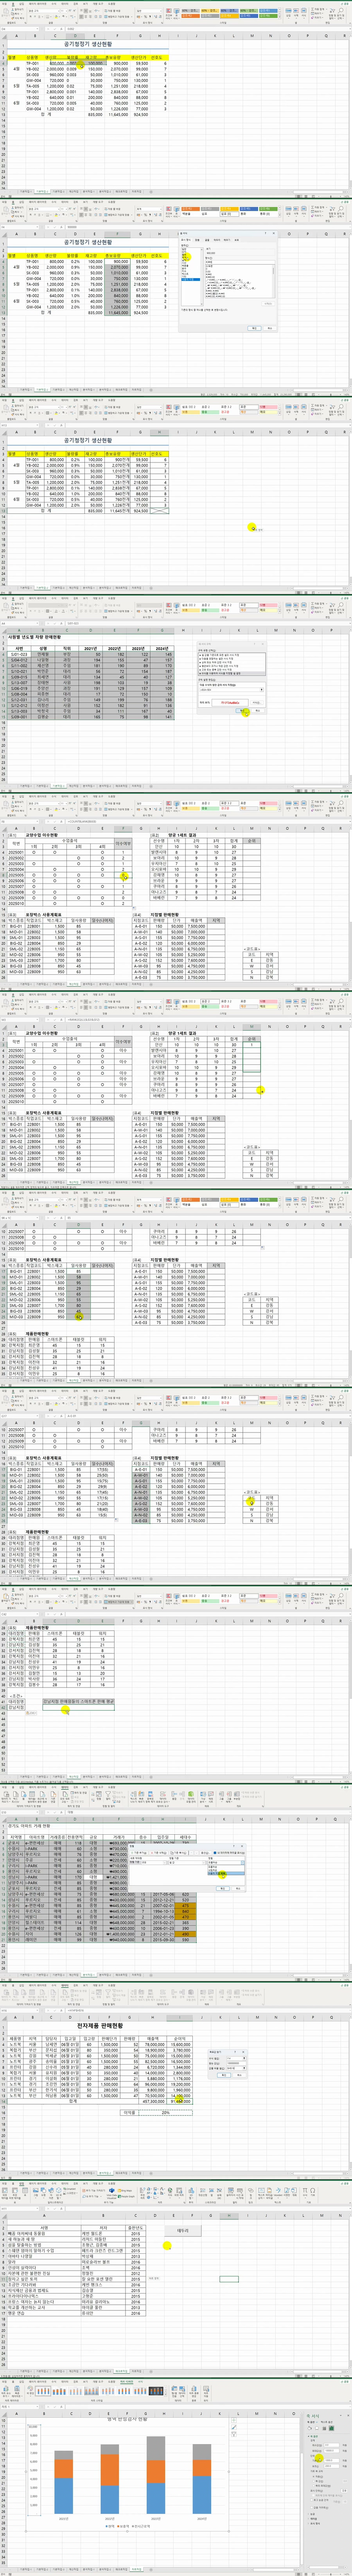Open the 표시 단위 dropdown in axis pane

click(344, 2491)
